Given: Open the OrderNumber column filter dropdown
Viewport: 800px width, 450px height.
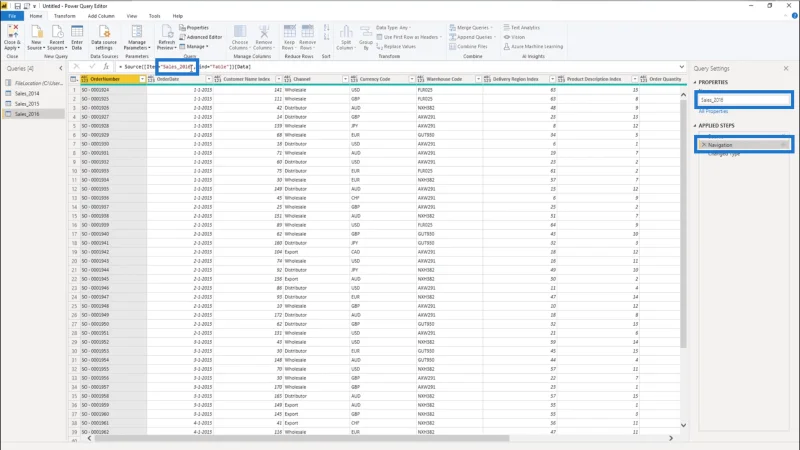Looking at the screenshot, I should point(142,79).
